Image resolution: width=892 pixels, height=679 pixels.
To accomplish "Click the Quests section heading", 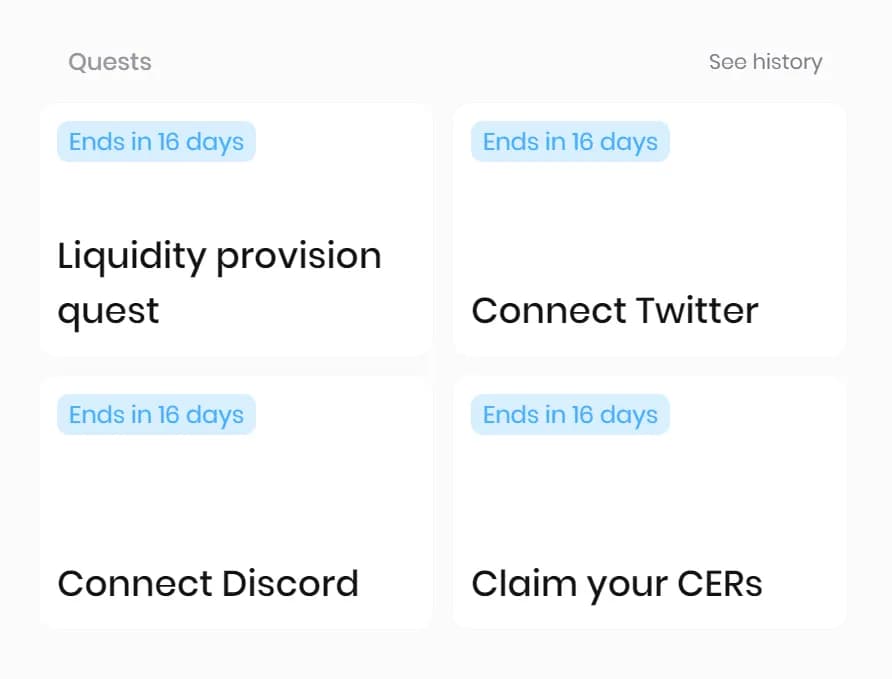I will (110, 62).
